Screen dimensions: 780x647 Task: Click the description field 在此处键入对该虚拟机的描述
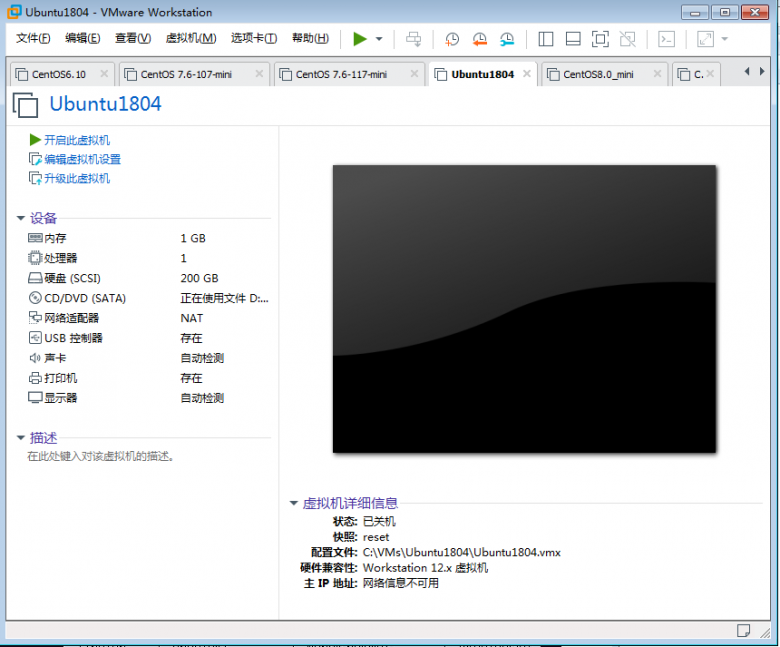point(100,456)
